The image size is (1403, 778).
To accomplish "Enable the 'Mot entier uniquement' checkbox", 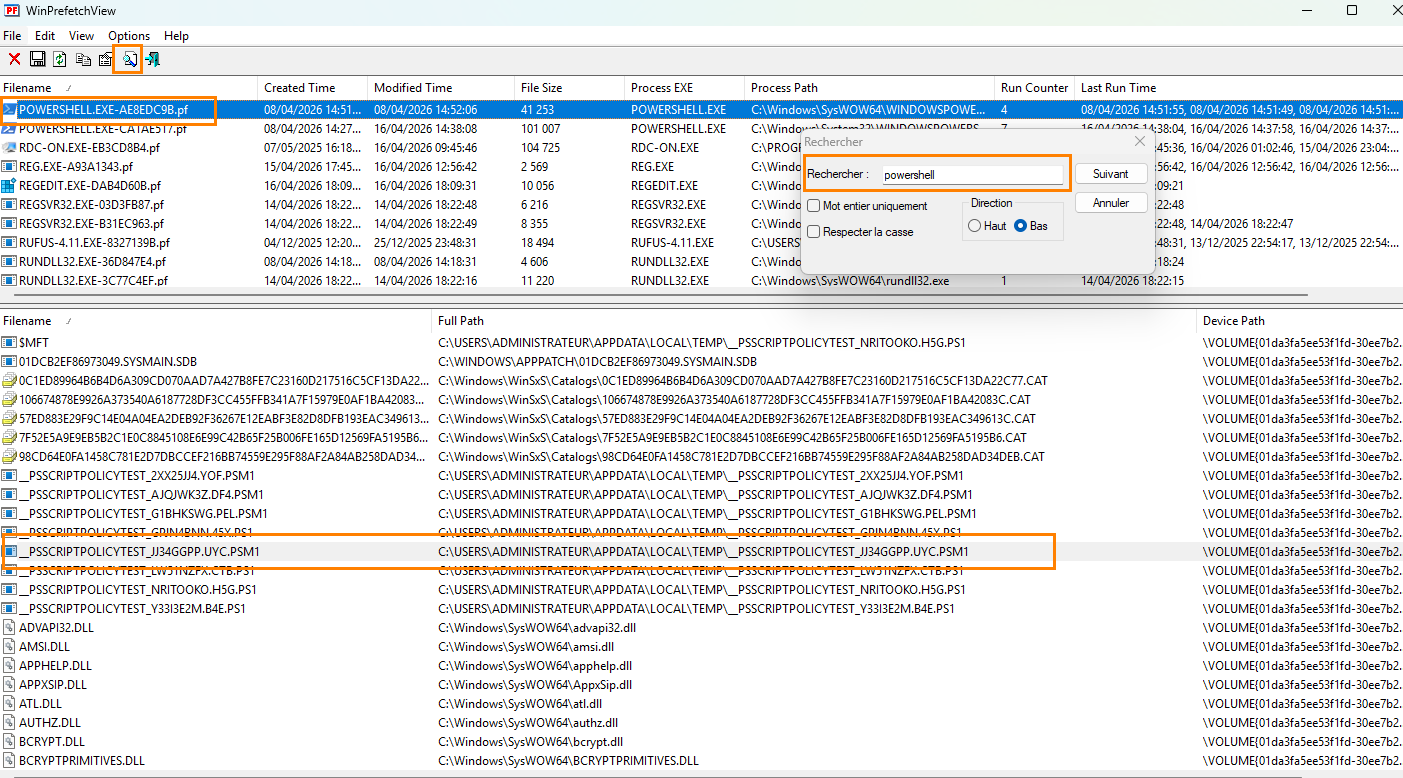I will [x=814, y=206].
